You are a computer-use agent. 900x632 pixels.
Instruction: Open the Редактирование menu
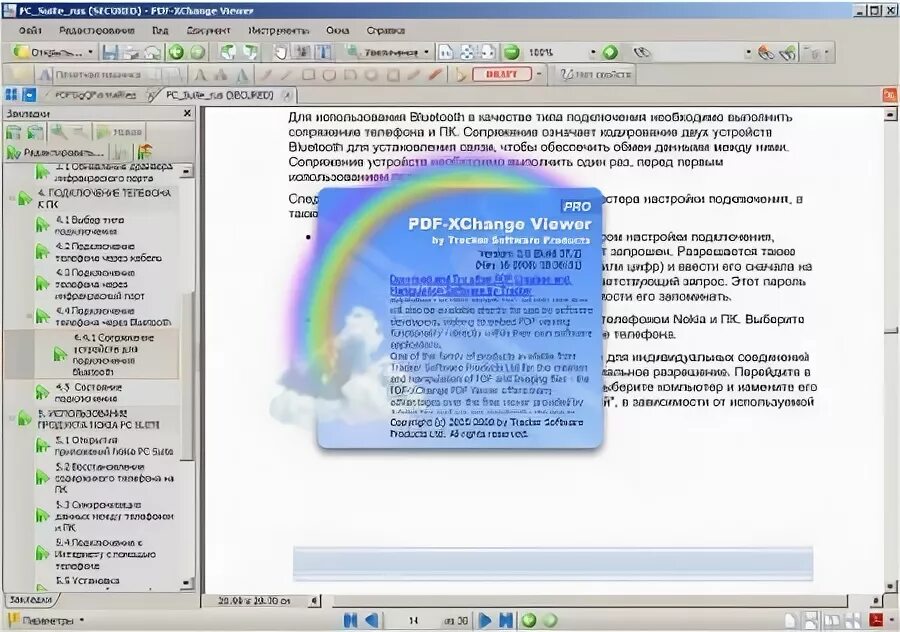click(x=97, y=30)
